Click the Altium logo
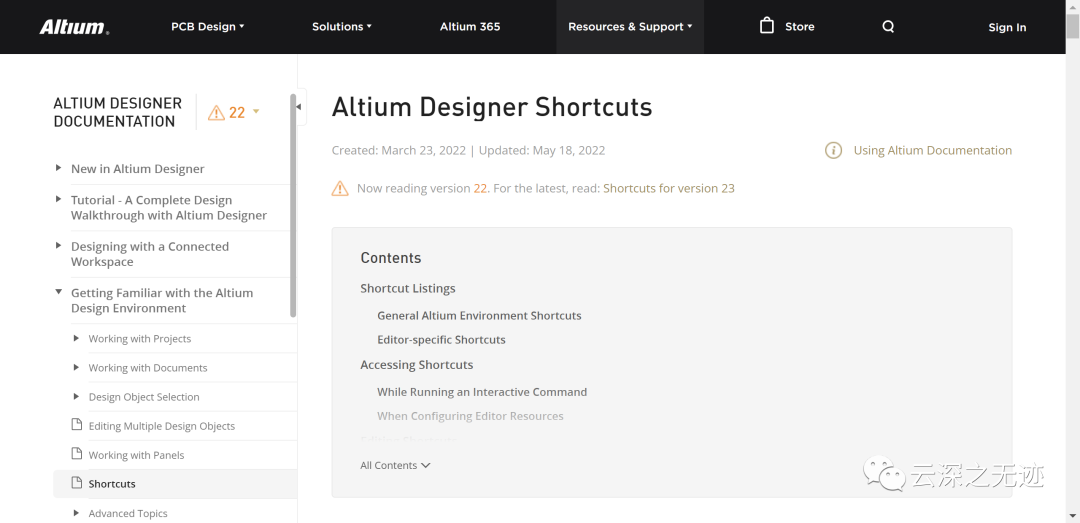The height and width of the screenshot is (523, 1080). [74, 27]
